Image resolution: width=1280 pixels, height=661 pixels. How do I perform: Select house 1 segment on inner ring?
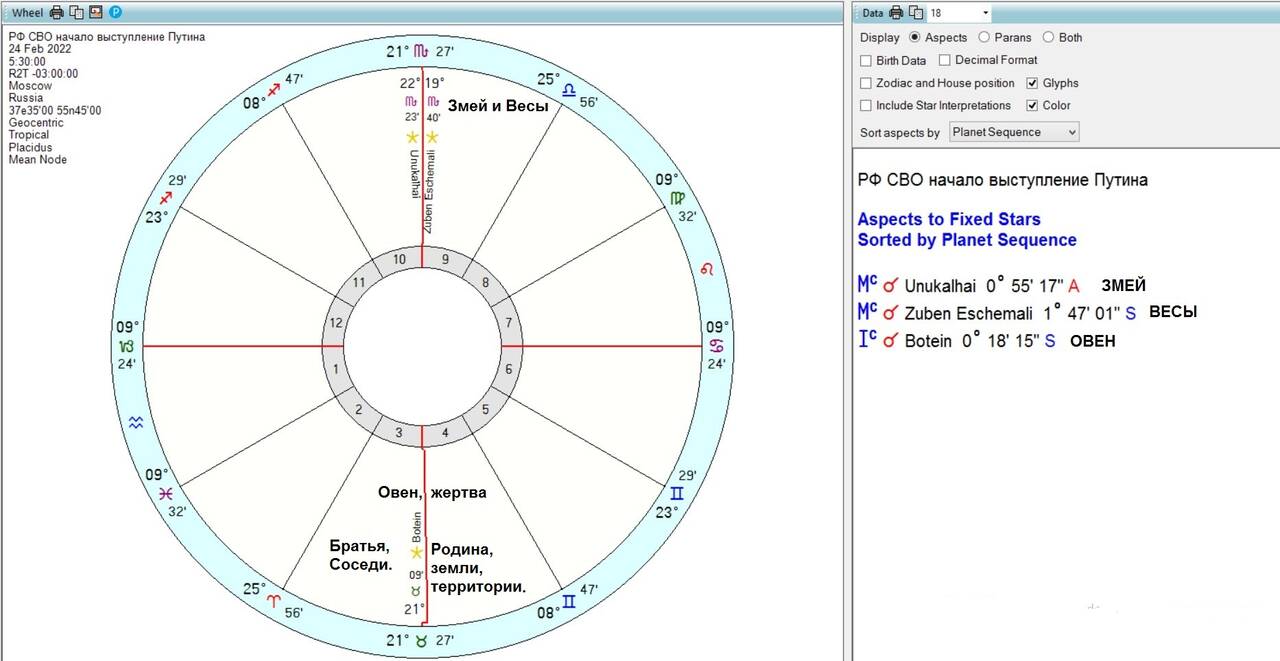(x=335, y=369)
